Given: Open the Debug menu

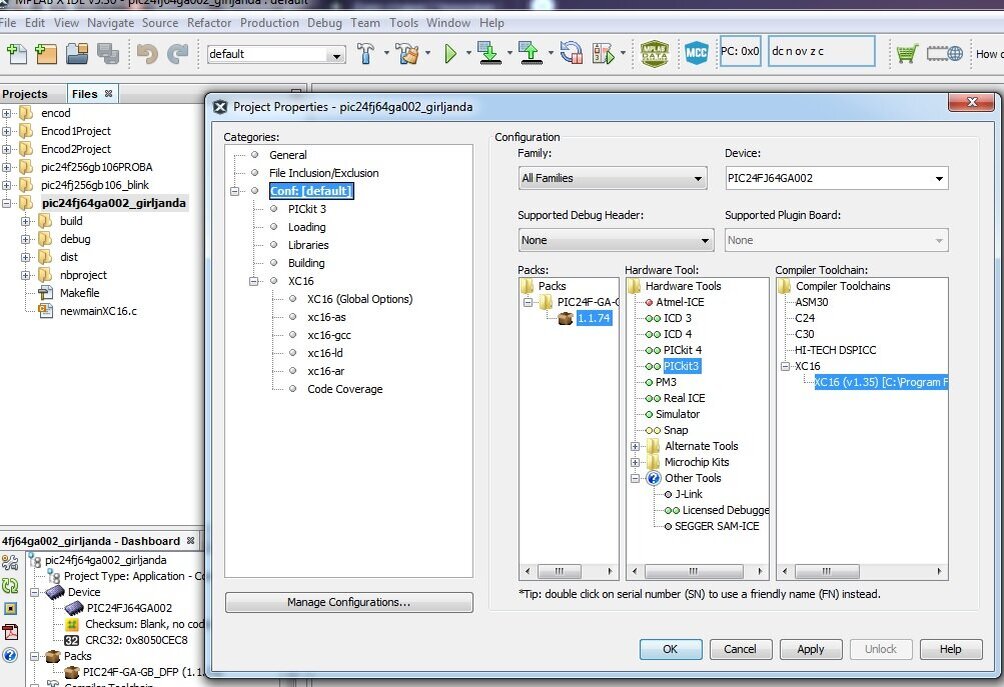Looking at the screenshot, I should pos(325,23).
